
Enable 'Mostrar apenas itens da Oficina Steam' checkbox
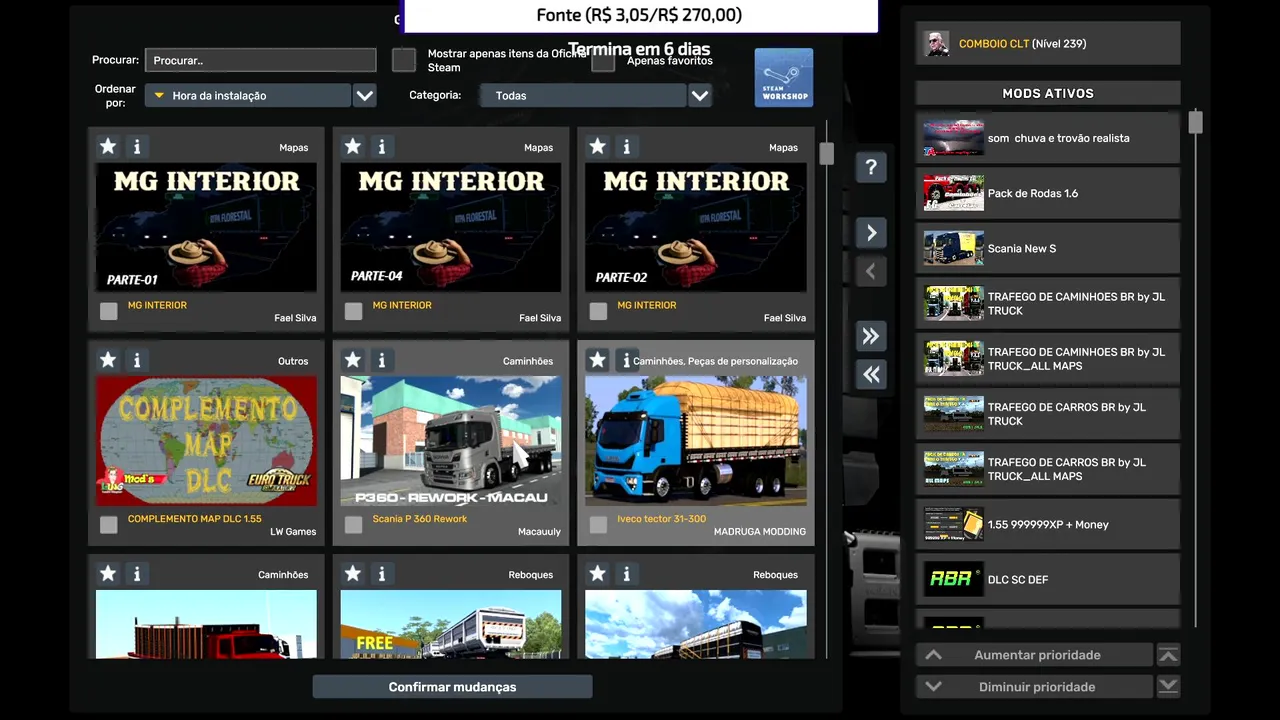404,60
